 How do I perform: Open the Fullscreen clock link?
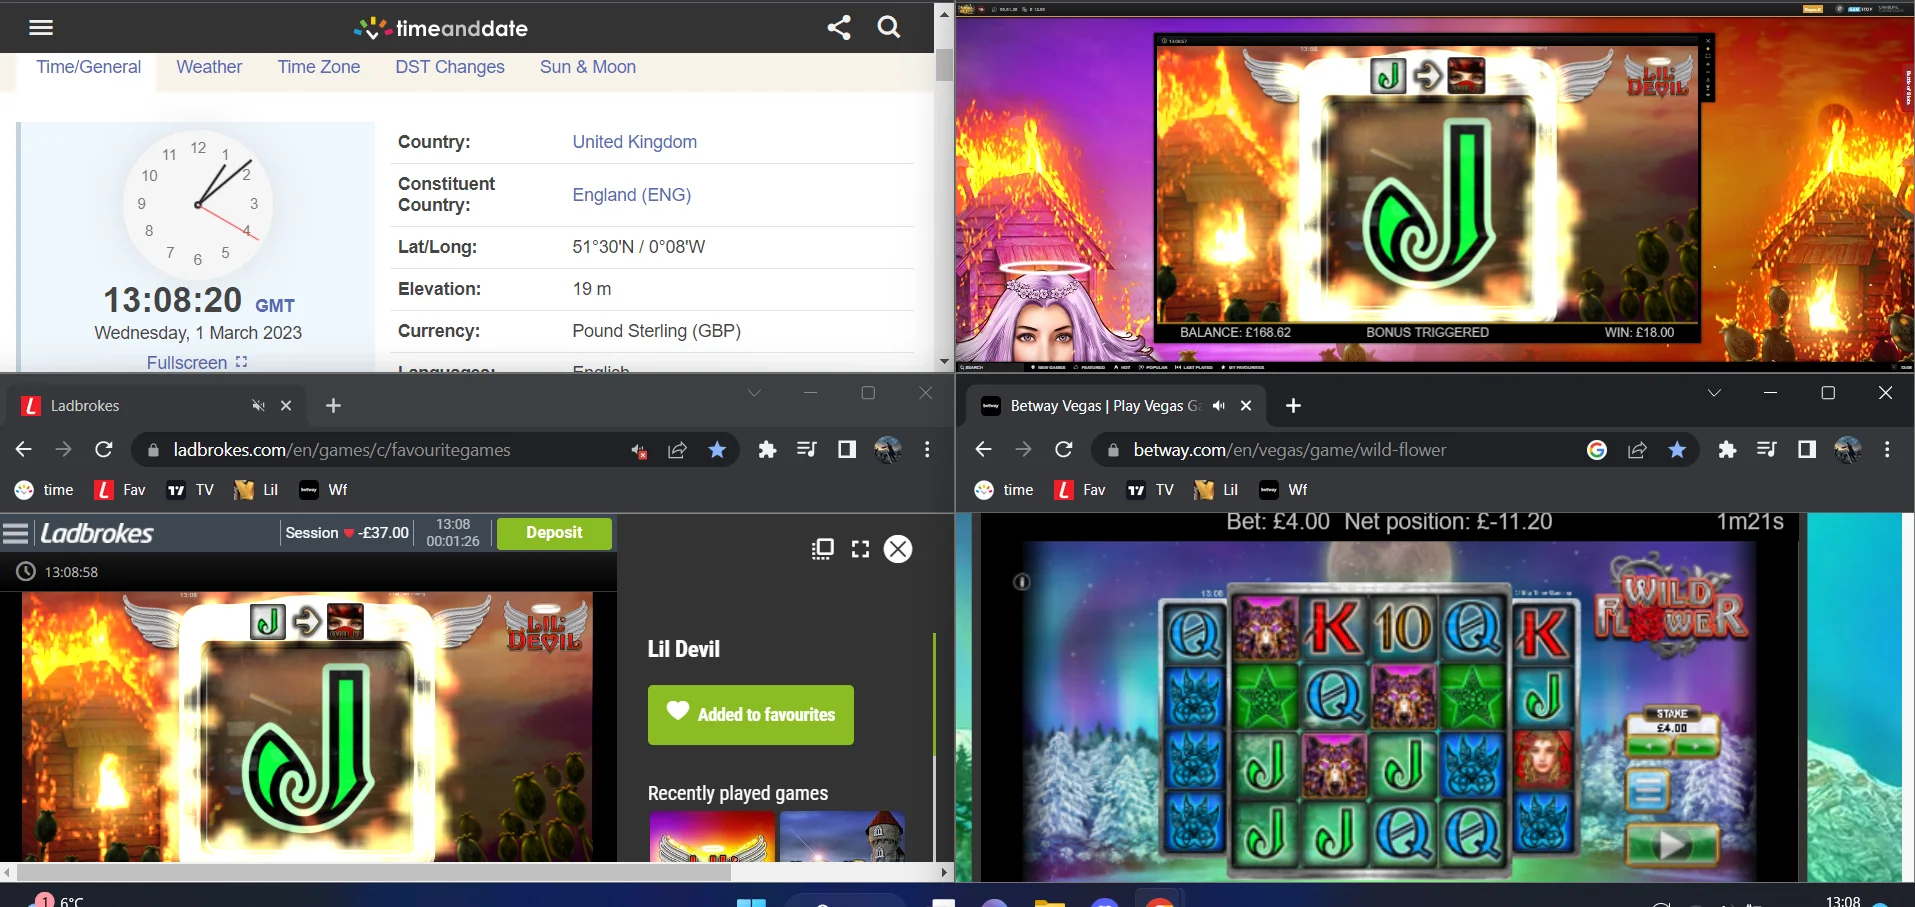click(197, 362)
